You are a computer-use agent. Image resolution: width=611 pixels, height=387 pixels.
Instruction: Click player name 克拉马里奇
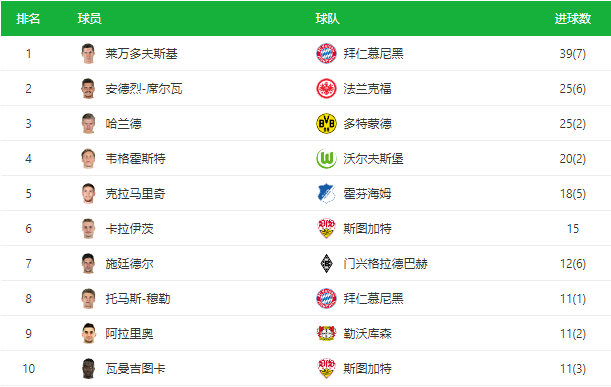[135, 194]
